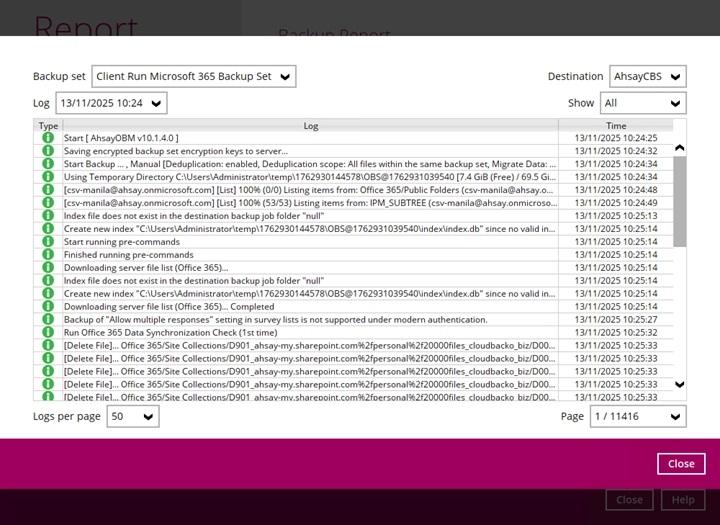Viewport: 720px width, 525px height.
Task: Click info icon for Saving encrypted backup set entry
Action: tap(47, 151)
